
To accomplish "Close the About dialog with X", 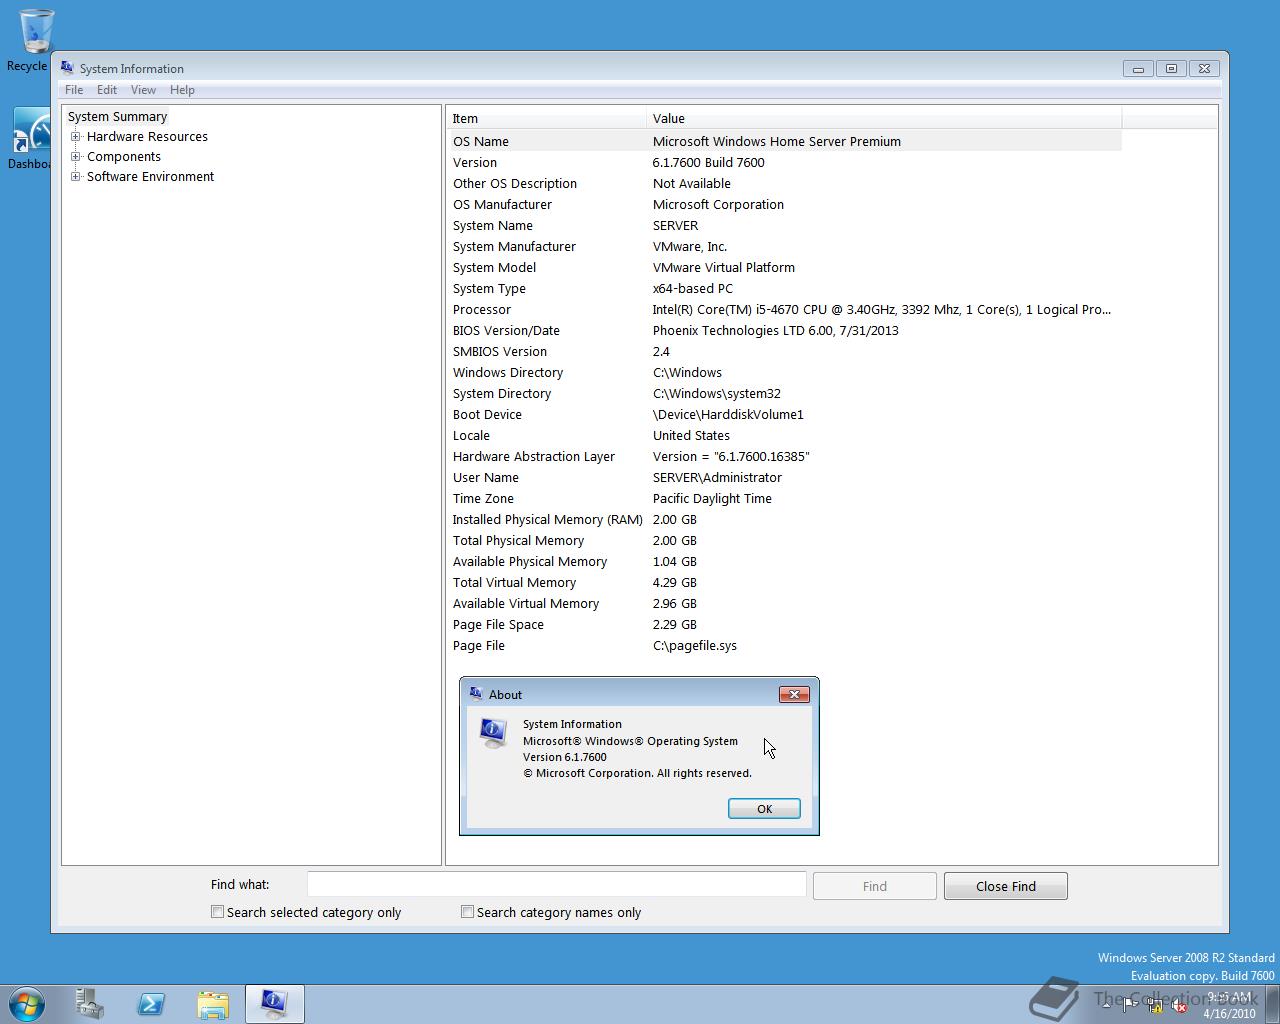I will point(794,694).
